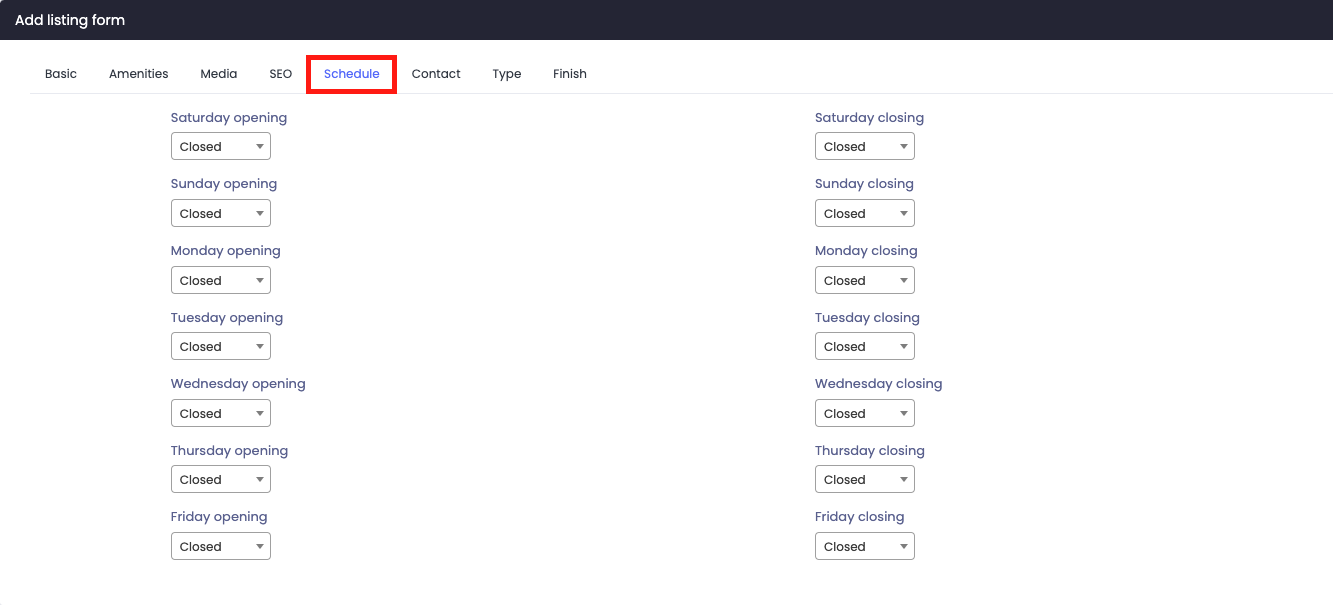Expand the Sunday opening dropdown
Viewport: 1333px width, 605px height.
(221, 213)
